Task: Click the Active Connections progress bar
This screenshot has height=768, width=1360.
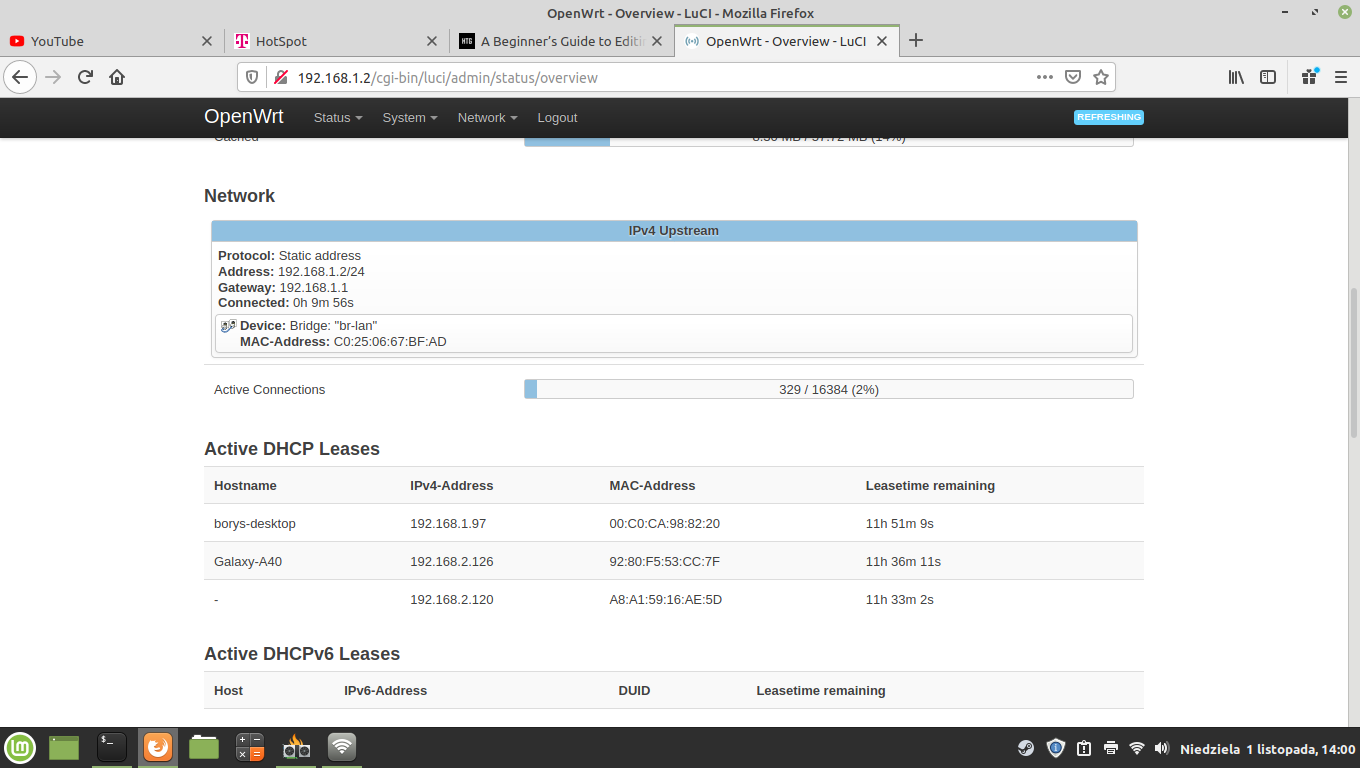Action: 828,389
